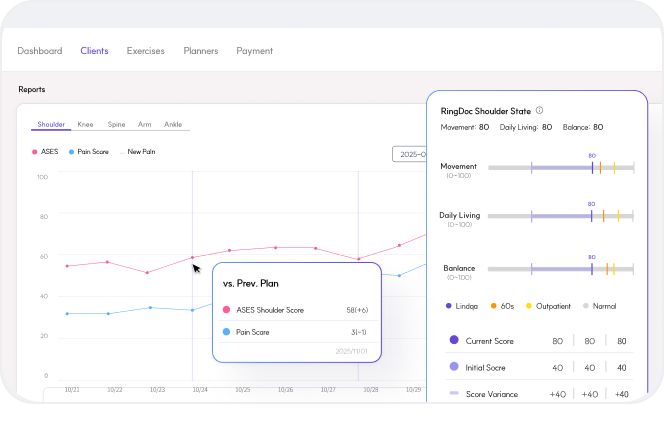Open the Payment page
The image size is (664, 423).
(x=255, y=51)
